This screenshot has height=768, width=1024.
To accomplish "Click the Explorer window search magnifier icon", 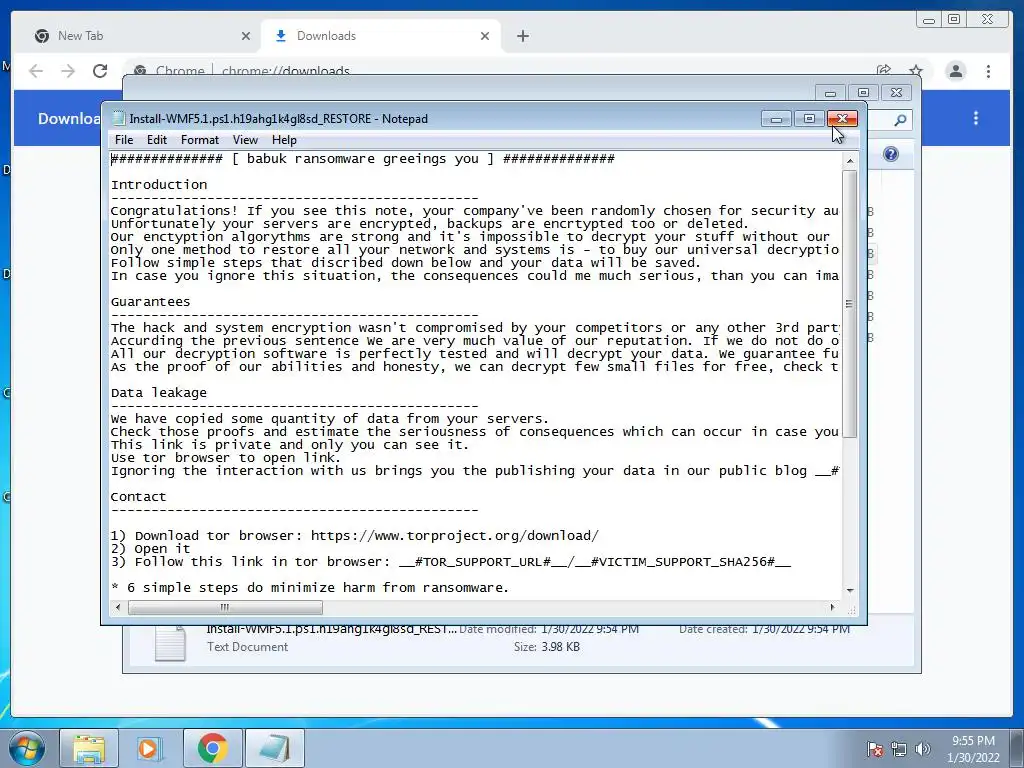I will [x=900, y=120].
